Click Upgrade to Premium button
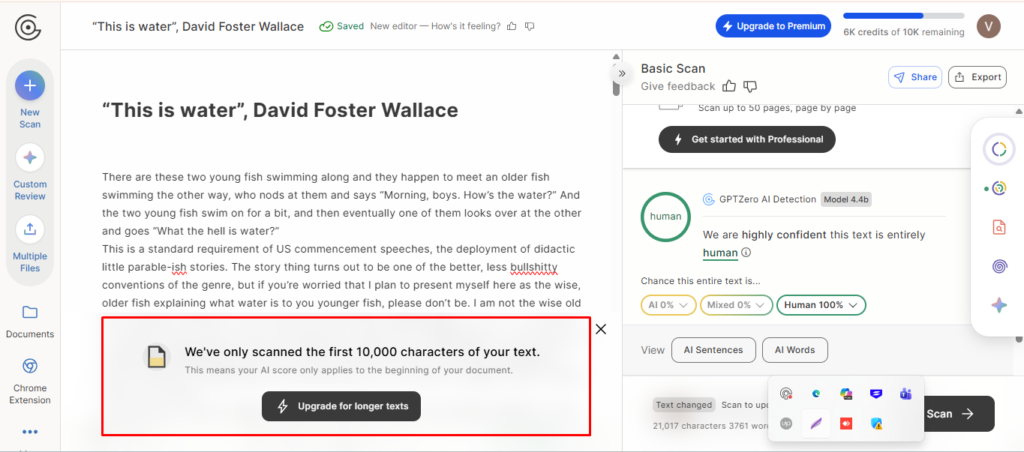The image size is (1024, 452). pos(773,26)
